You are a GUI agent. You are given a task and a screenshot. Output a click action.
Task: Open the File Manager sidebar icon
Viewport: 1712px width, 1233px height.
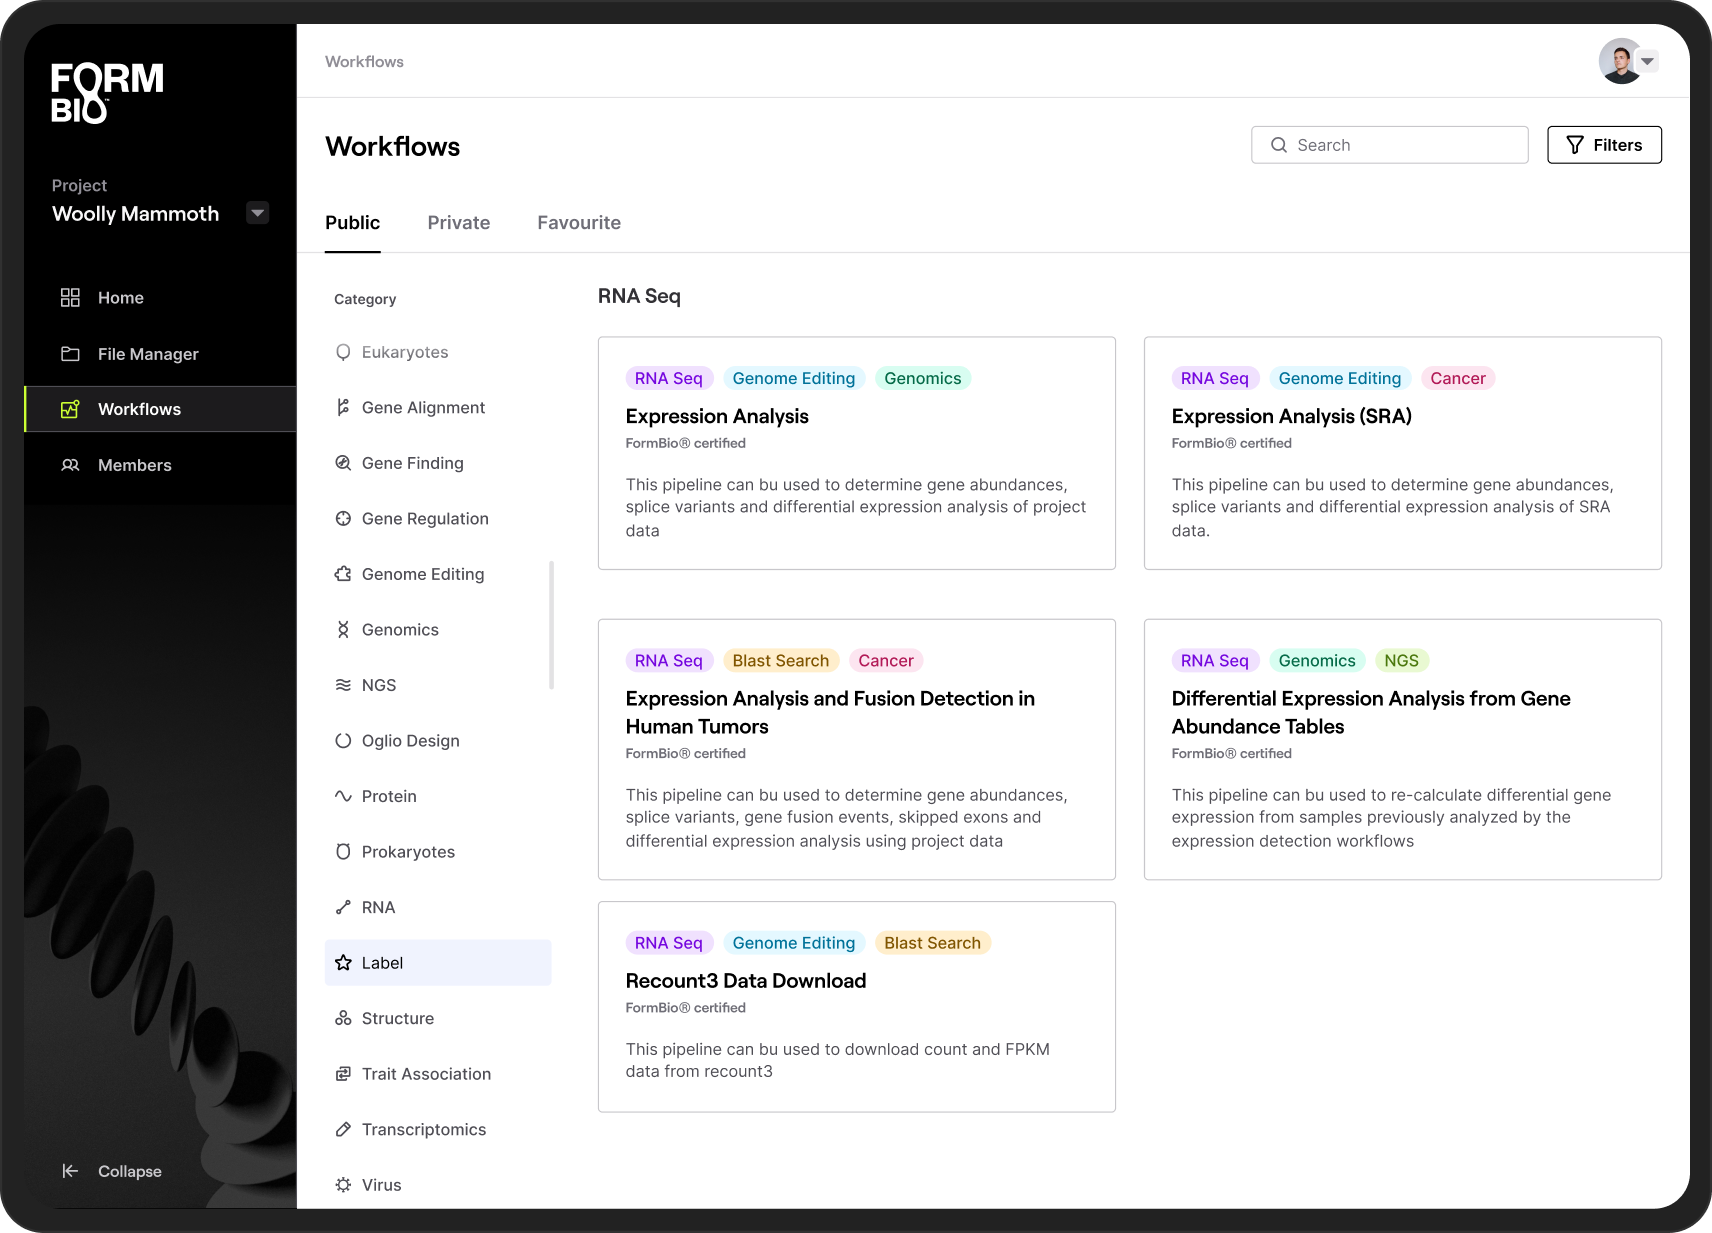70,354
